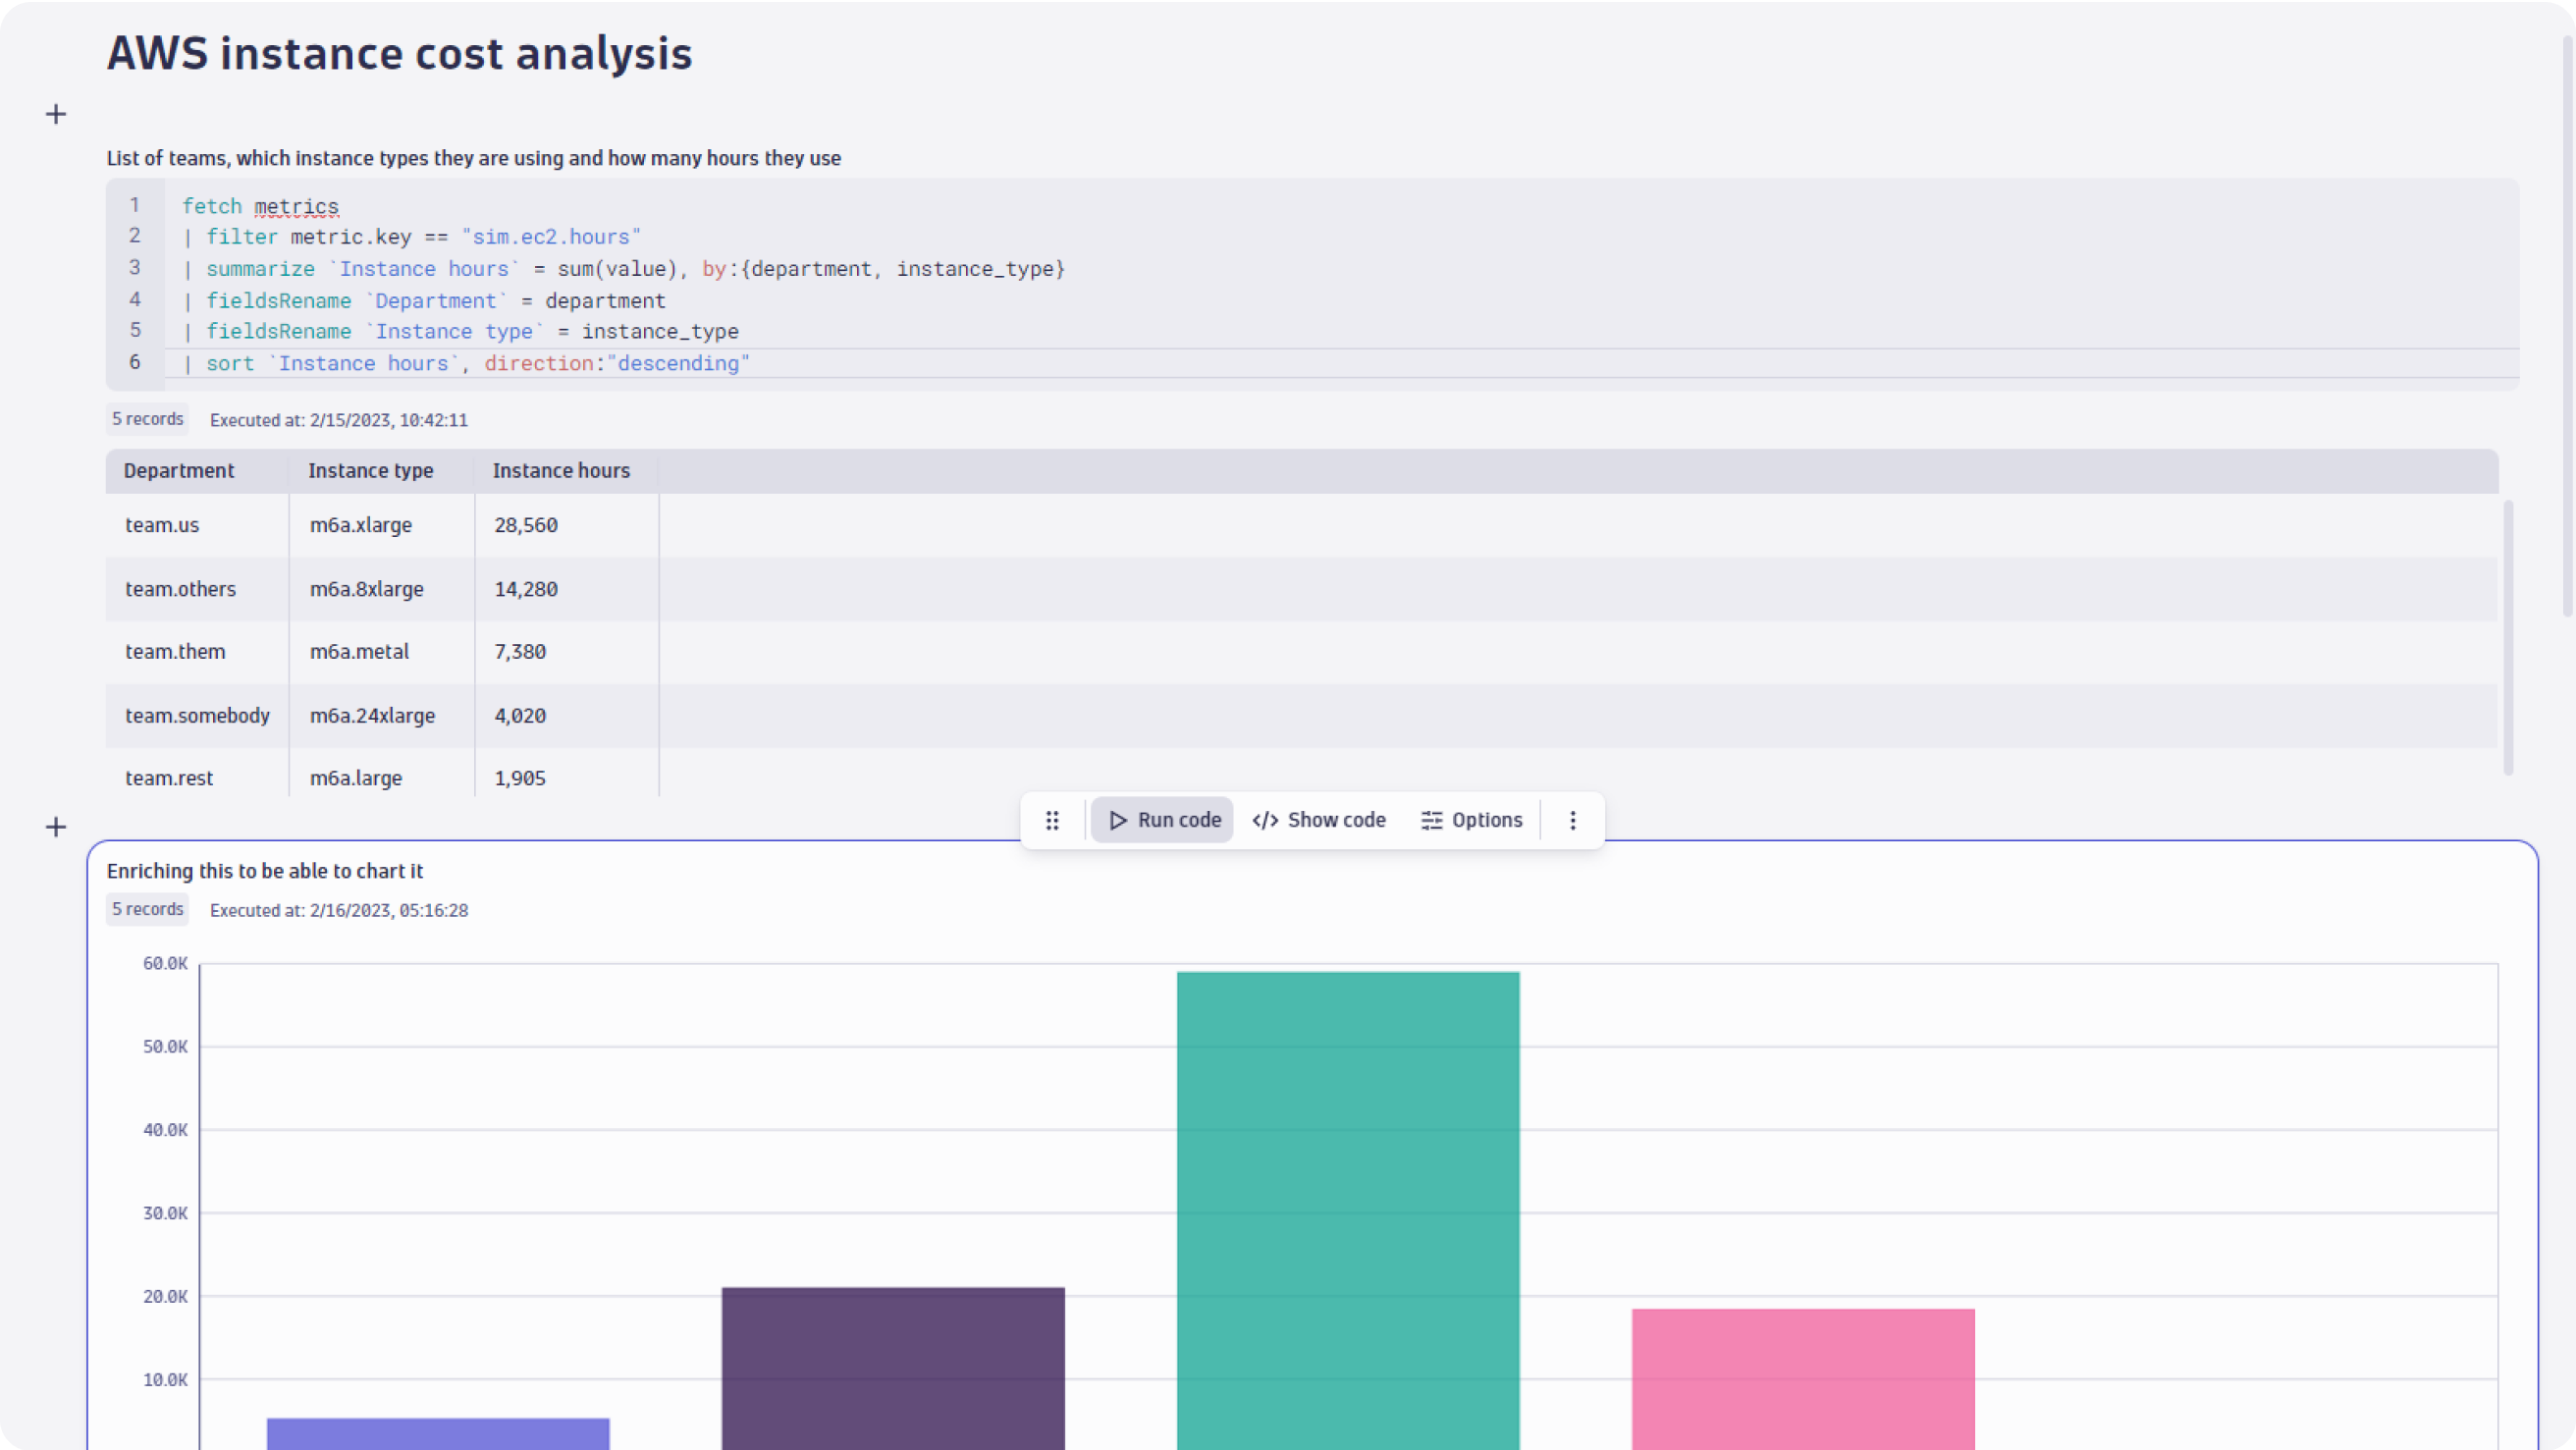Click the Instance type column header
This screenshot has width=2576, height=1450.
[x=370, y=471]
